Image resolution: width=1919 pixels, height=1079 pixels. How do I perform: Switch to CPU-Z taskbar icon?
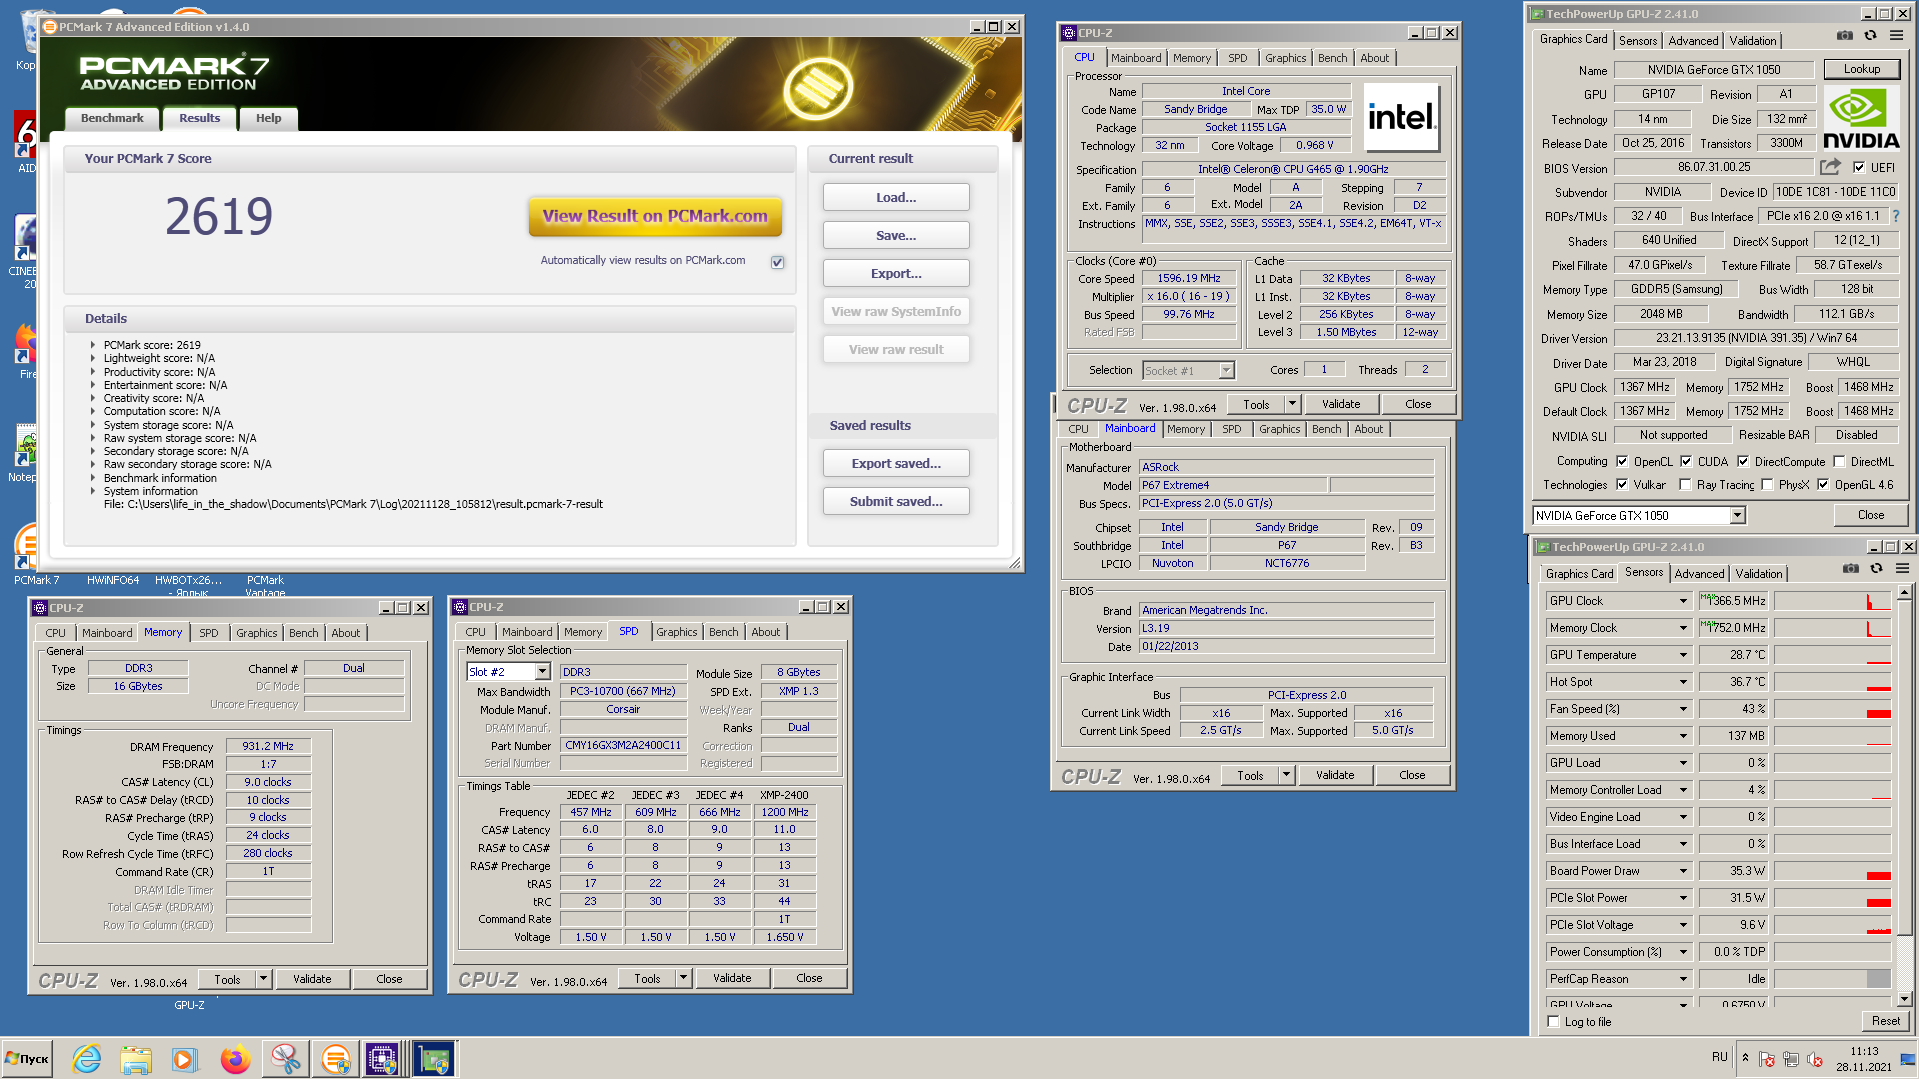(x=383, y=1059)
